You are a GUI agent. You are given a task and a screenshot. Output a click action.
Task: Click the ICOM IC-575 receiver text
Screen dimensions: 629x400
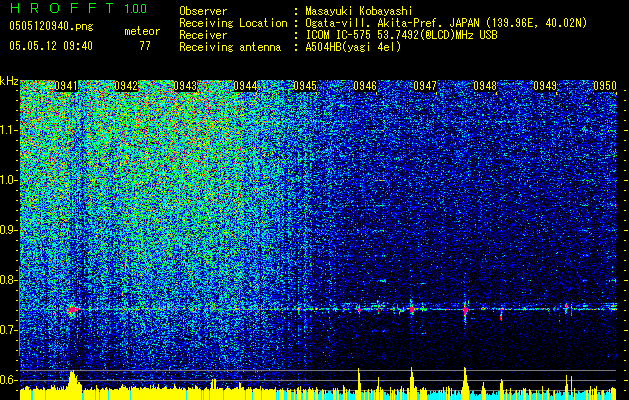[x=401, y=35]
